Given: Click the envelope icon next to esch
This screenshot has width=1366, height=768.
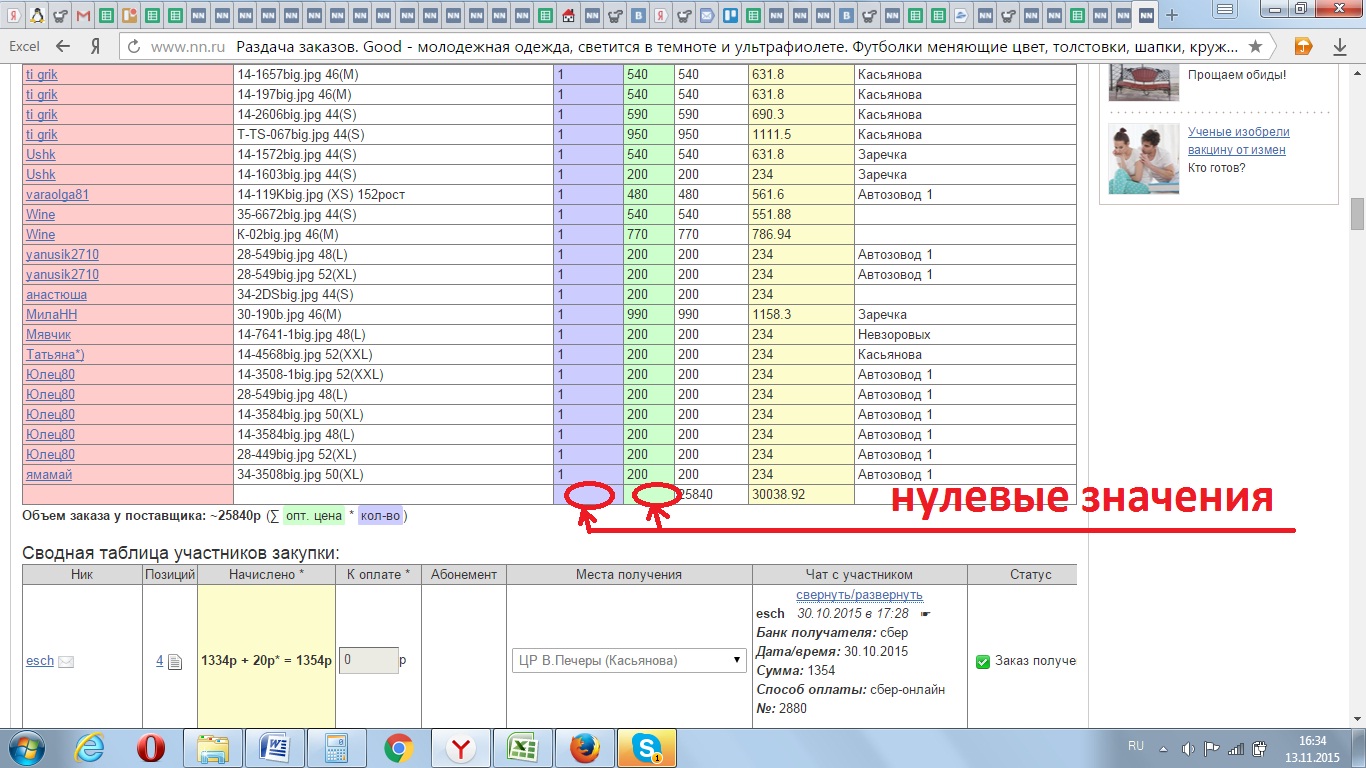Looking at the screenshot, I should click(x=66, y=661).
